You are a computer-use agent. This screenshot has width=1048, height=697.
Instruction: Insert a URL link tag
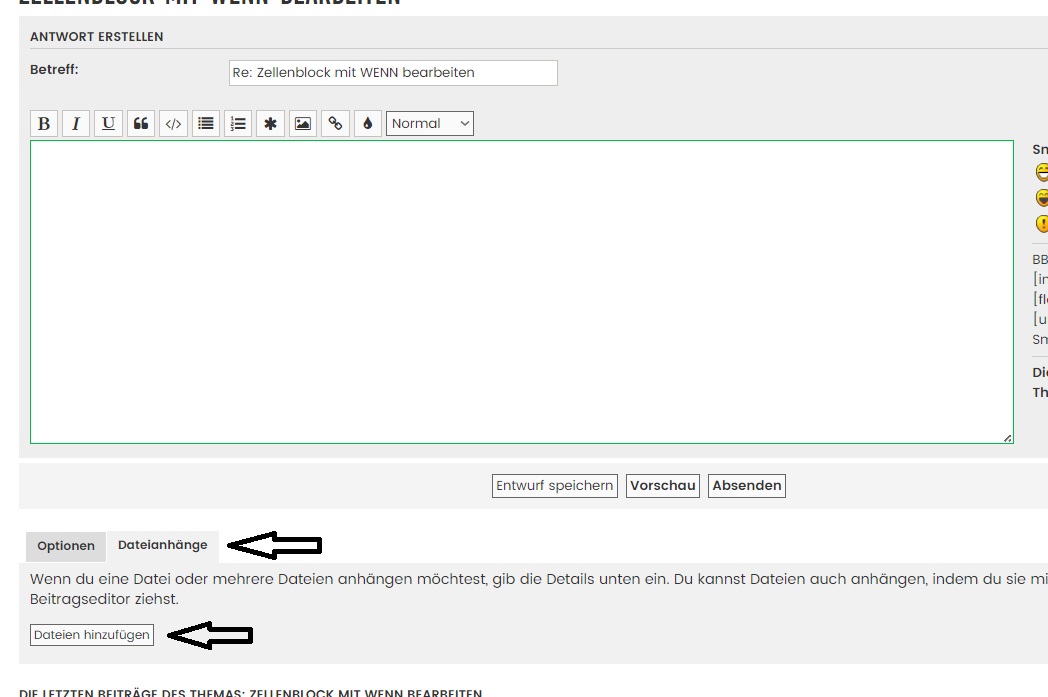(335, 124)
